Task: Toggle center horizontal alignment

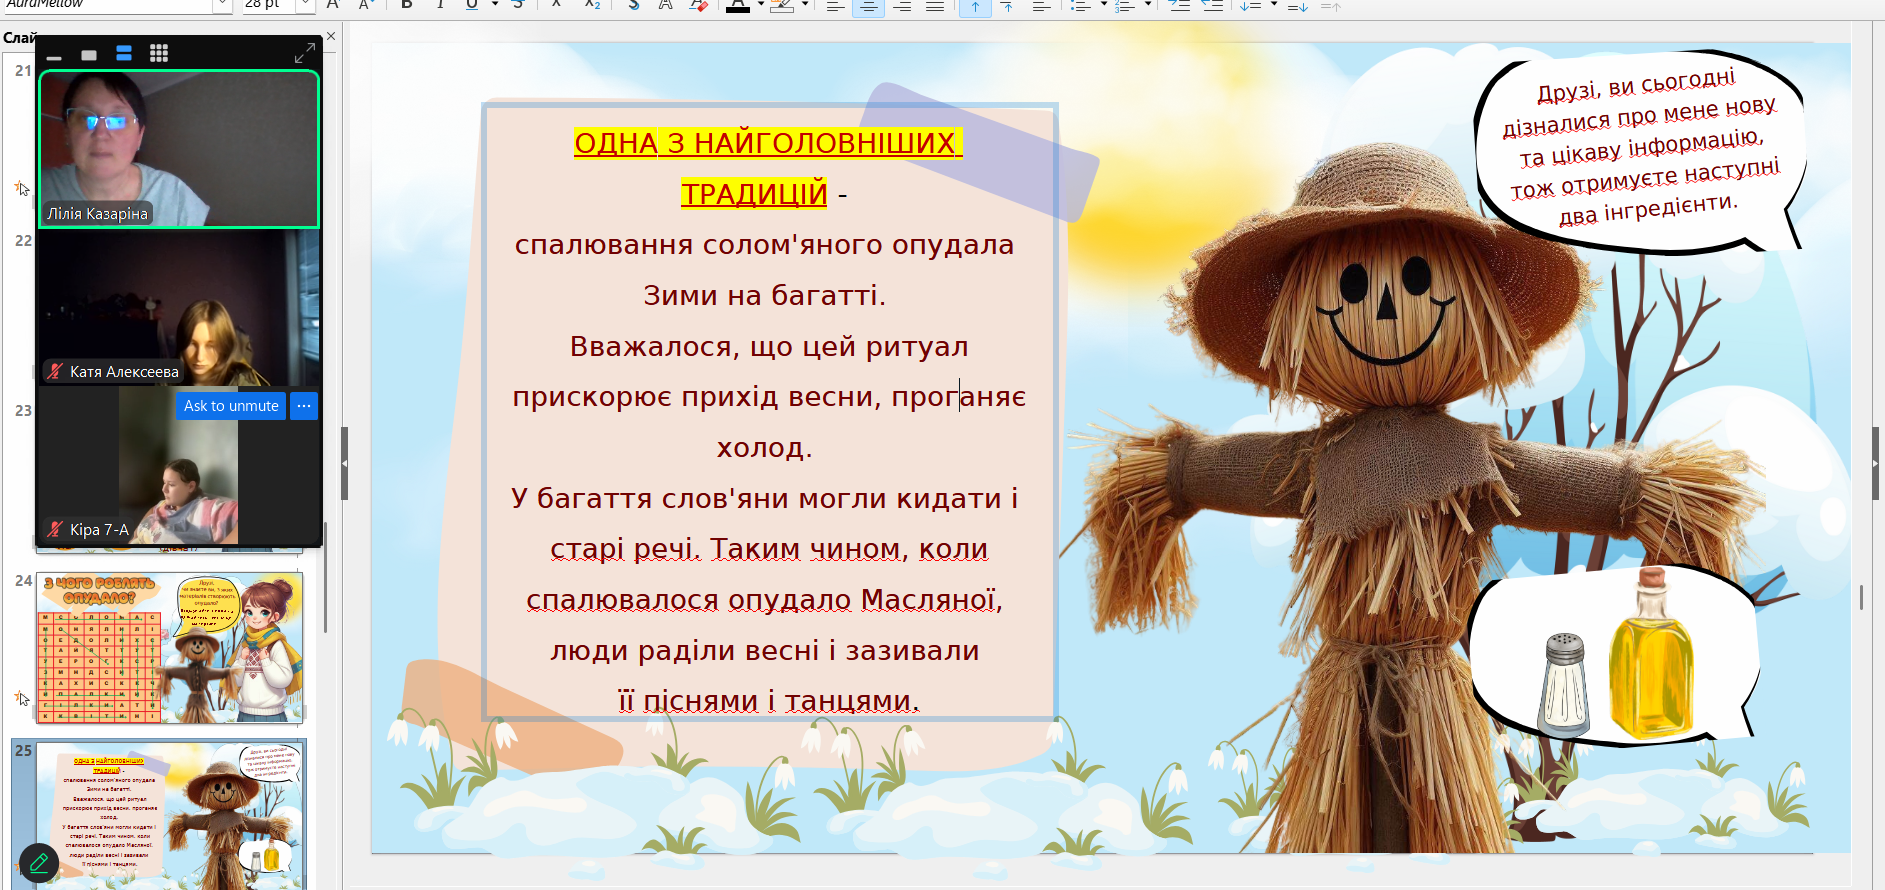Action: pos(868,6)
